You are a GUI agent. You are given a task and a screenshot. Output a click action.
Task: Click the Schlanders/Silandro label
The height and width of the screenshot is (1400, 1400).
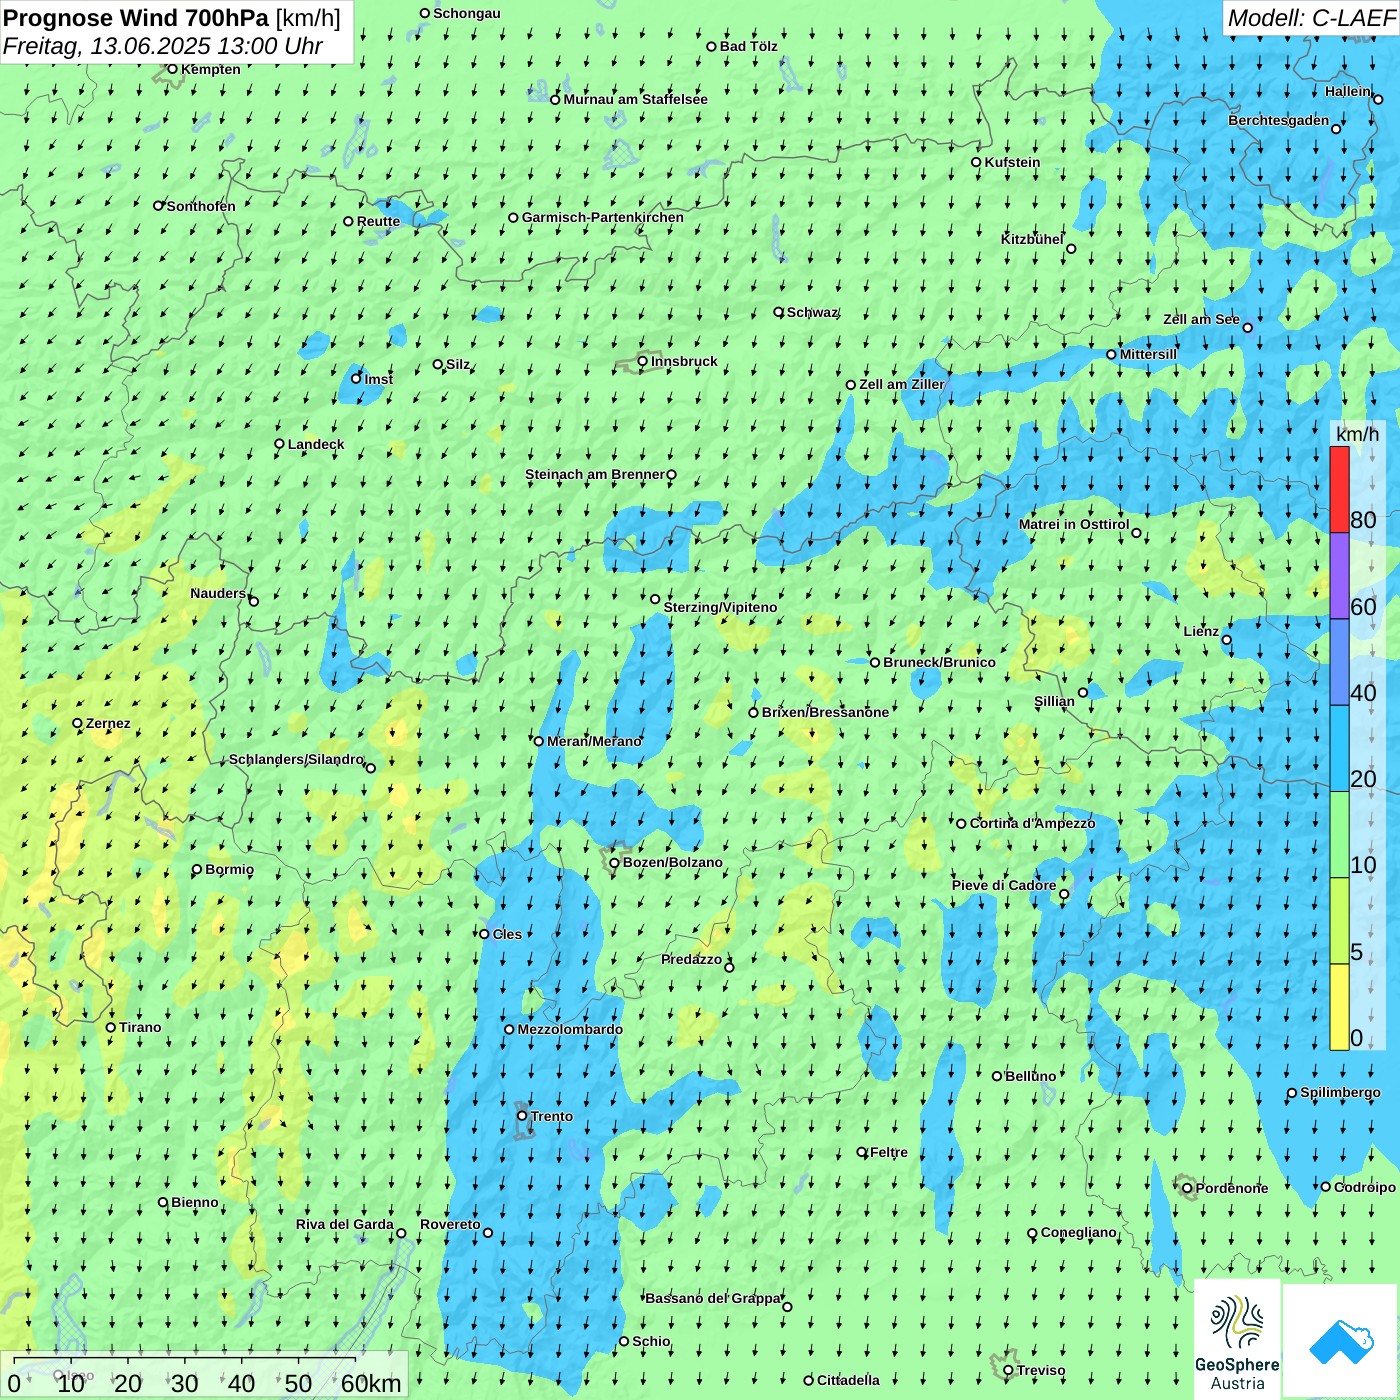pyautogui.click(x=296, y=759)
